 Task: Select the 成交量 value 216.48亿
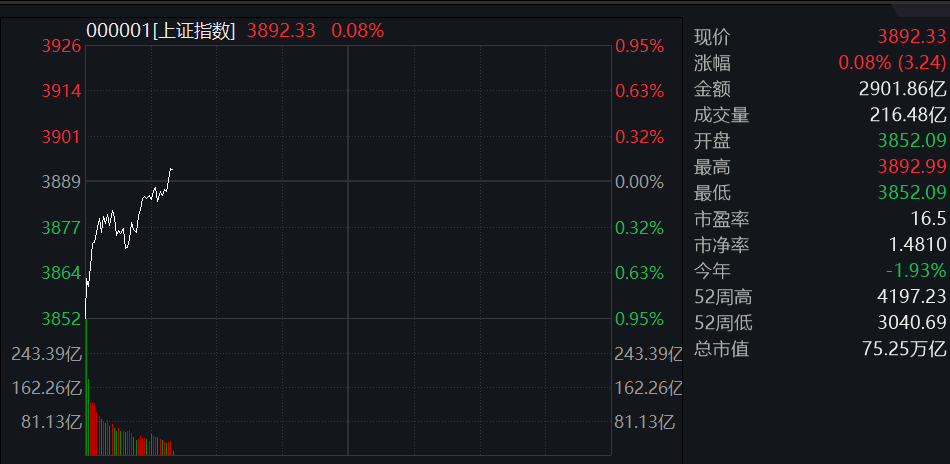pos(907,115)
